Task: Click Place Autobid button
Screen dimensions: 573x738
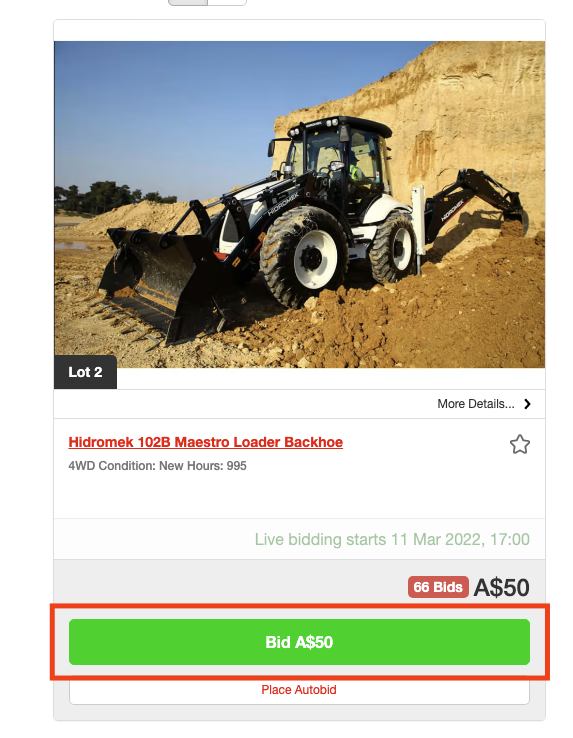Action: pyautogui.click(x=299, y=690)
